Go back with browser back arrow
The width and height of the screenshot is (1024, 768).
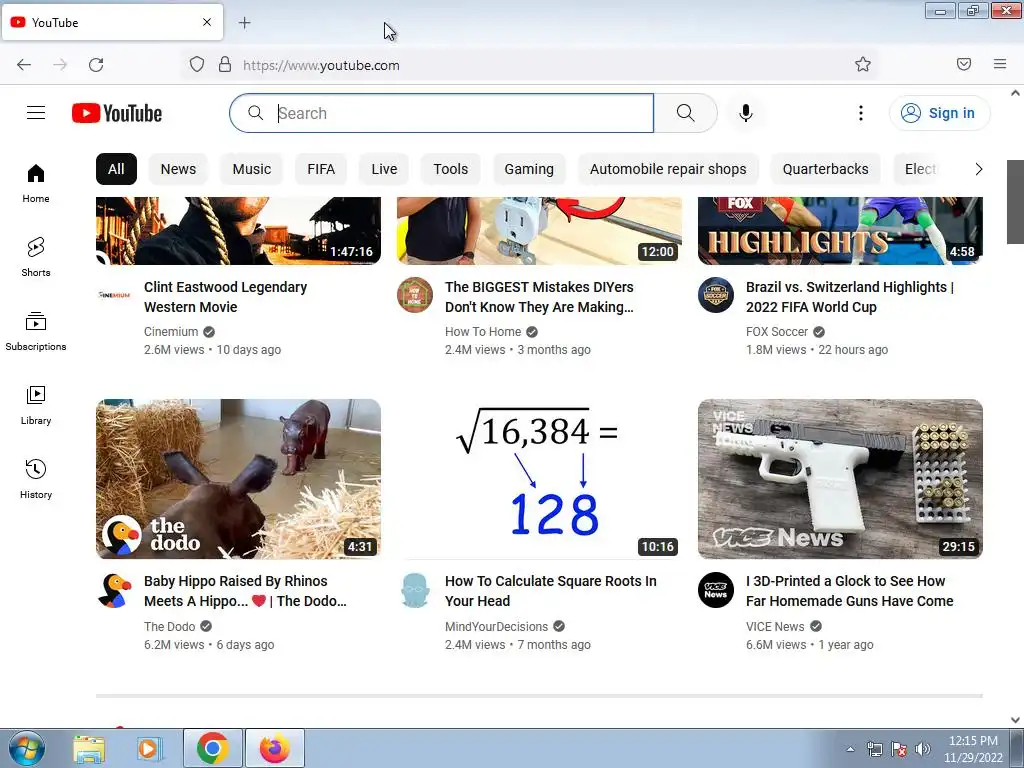click(24, 65)
